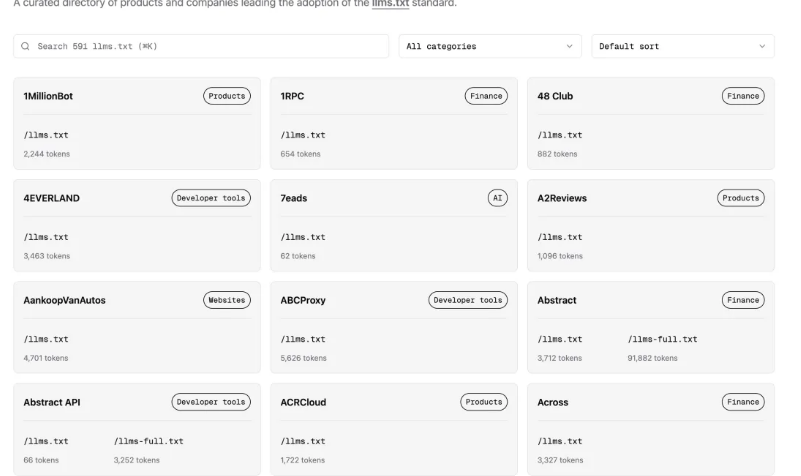Open the Default sort dropdown
The height and width of the screenshot is (476, 801).
682,46
